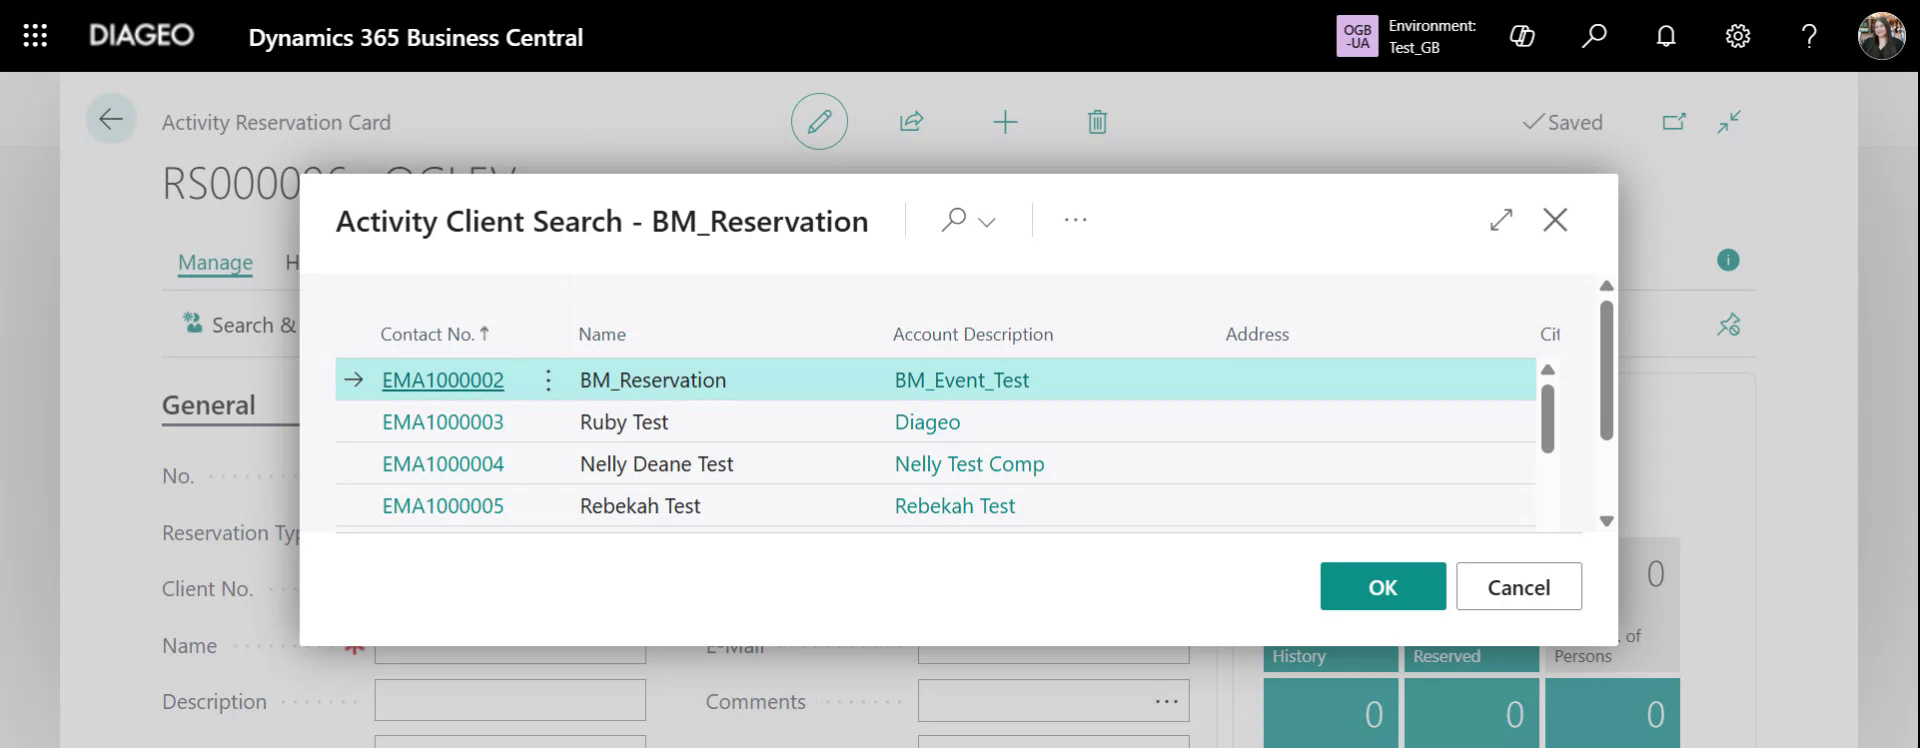The width and height of the screenshot is (1920, 748).
Task: Open contact EMA1000003
Action: (443, 422)
